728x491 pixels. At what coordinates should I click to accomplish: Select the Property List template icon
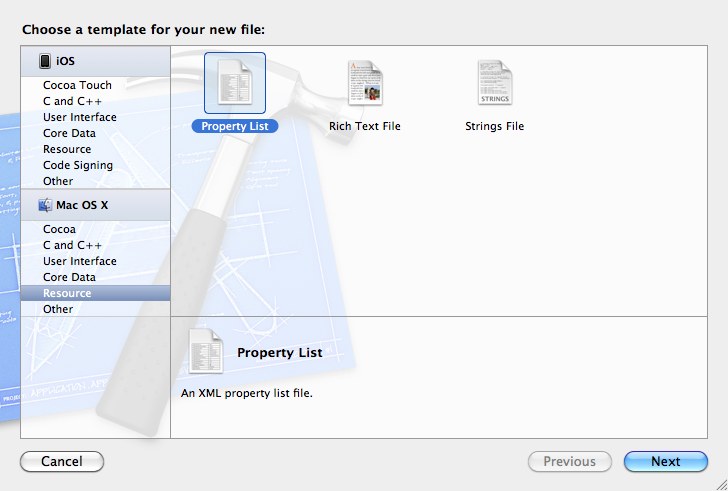point(234,83)
